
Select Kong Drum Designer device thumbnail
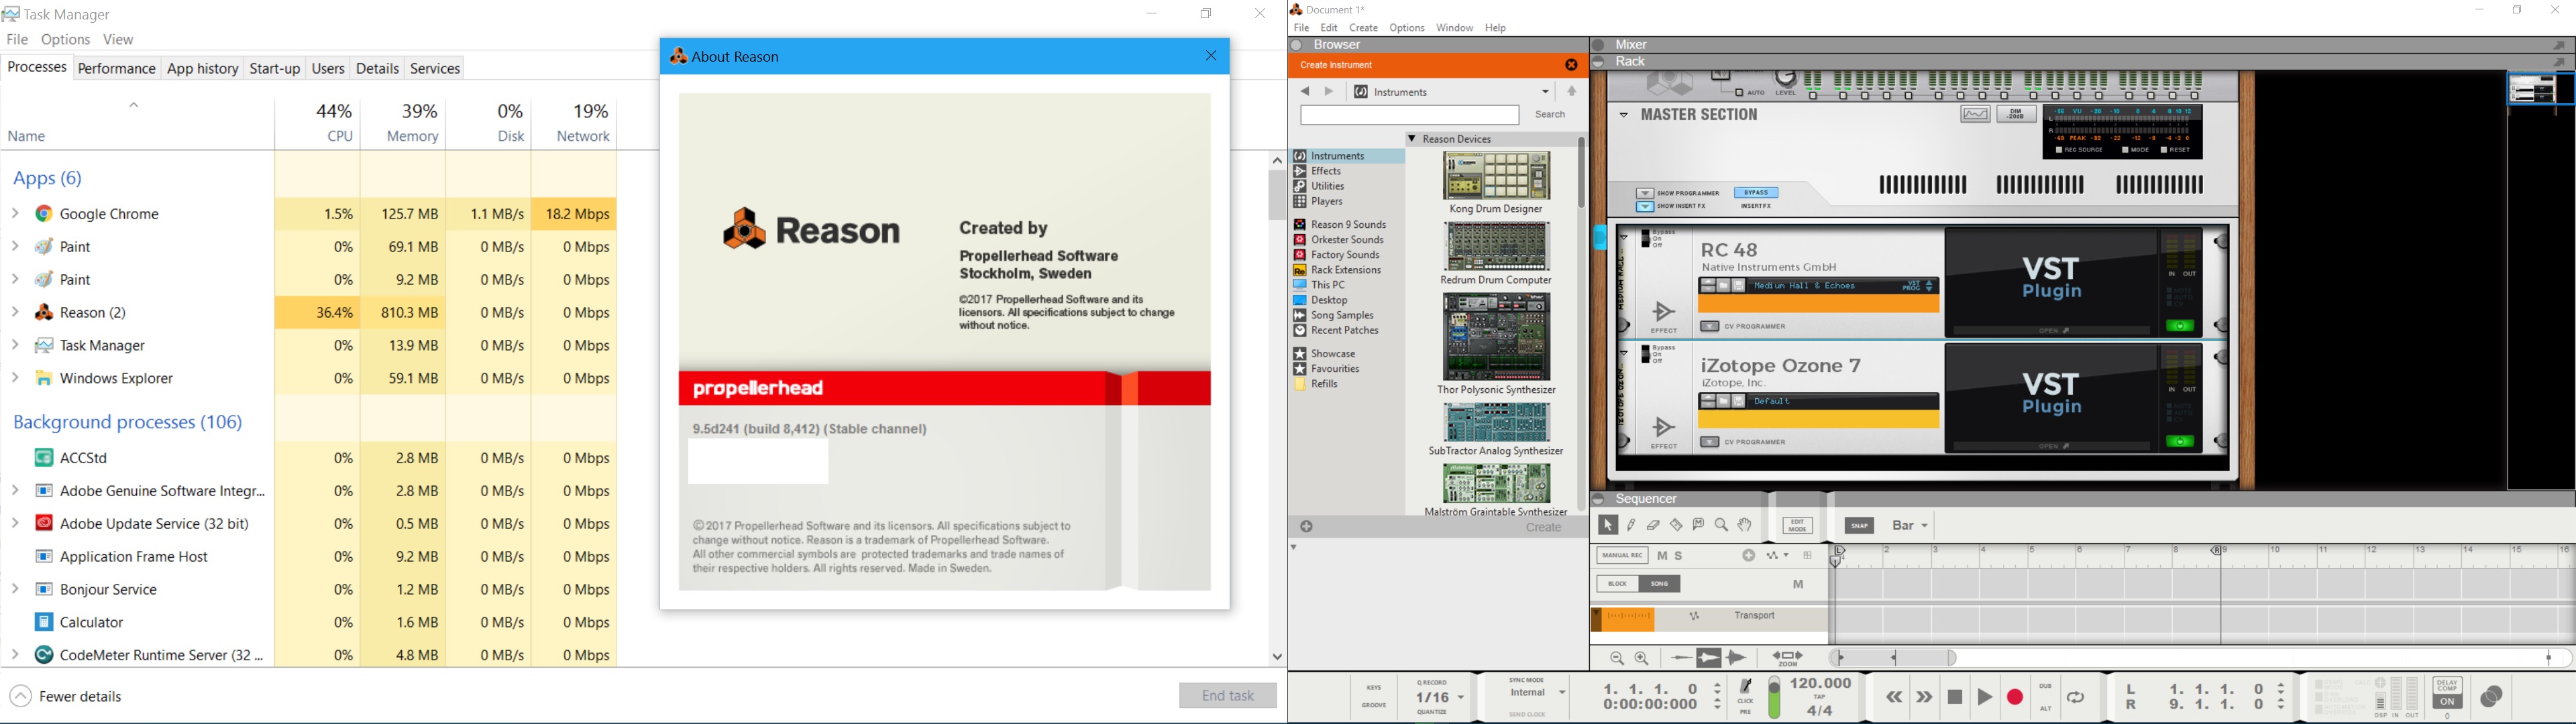tap(1497, 176)
